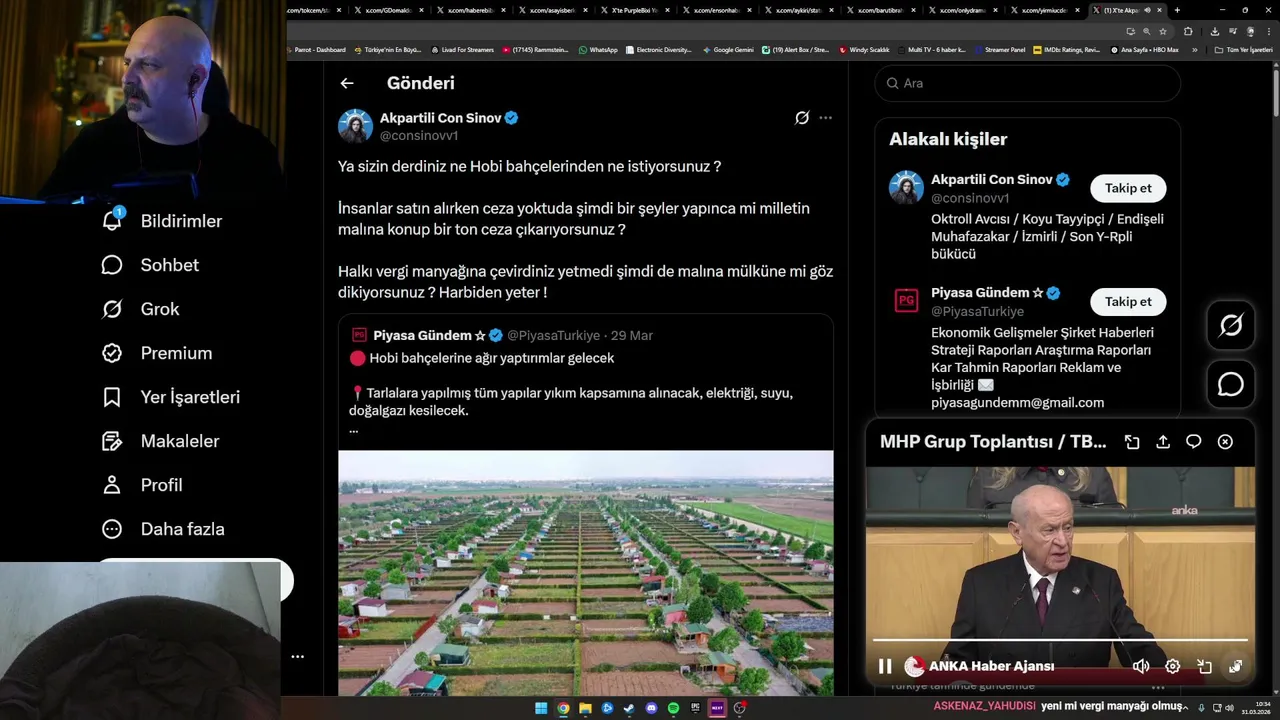Focus the Ara search field
Image resolution: width=1280 pixels, height=720 pixels.
click(1027, 83)
